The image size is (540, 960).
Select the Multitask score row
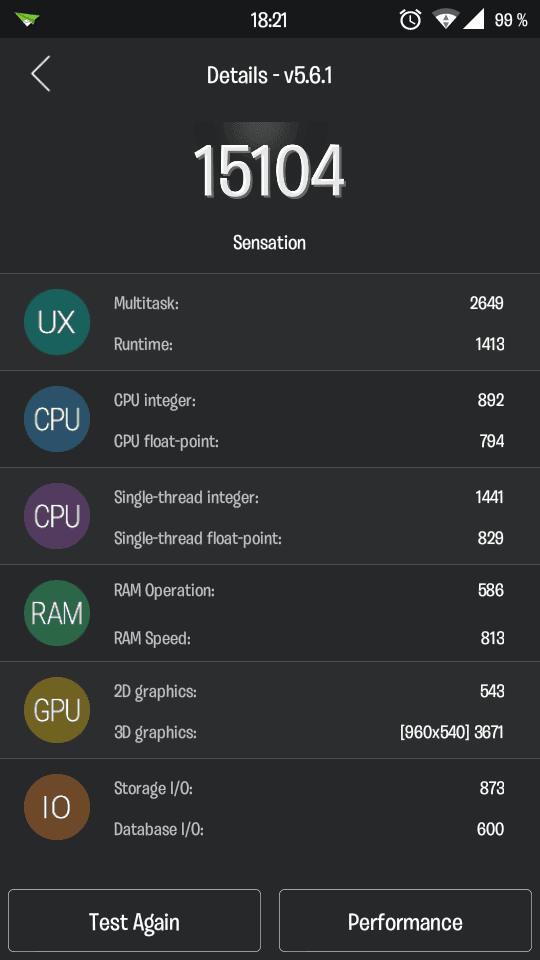(x=309, y=303)
